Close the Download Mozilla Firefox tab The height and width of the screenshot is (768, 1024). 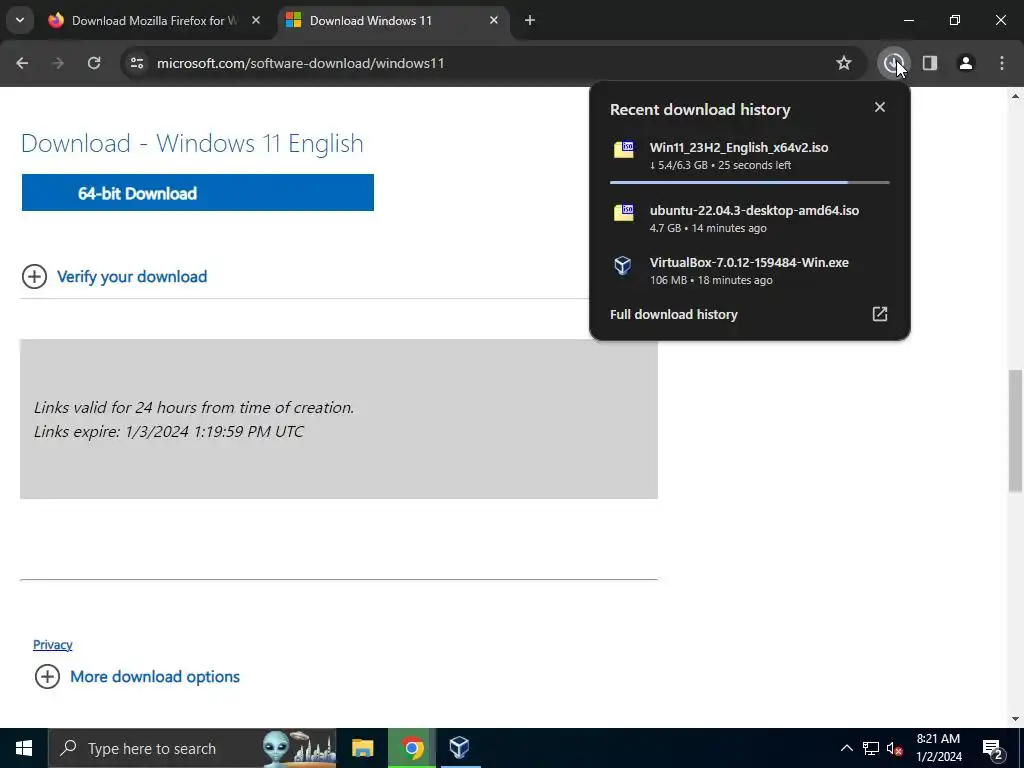[256, 20]
